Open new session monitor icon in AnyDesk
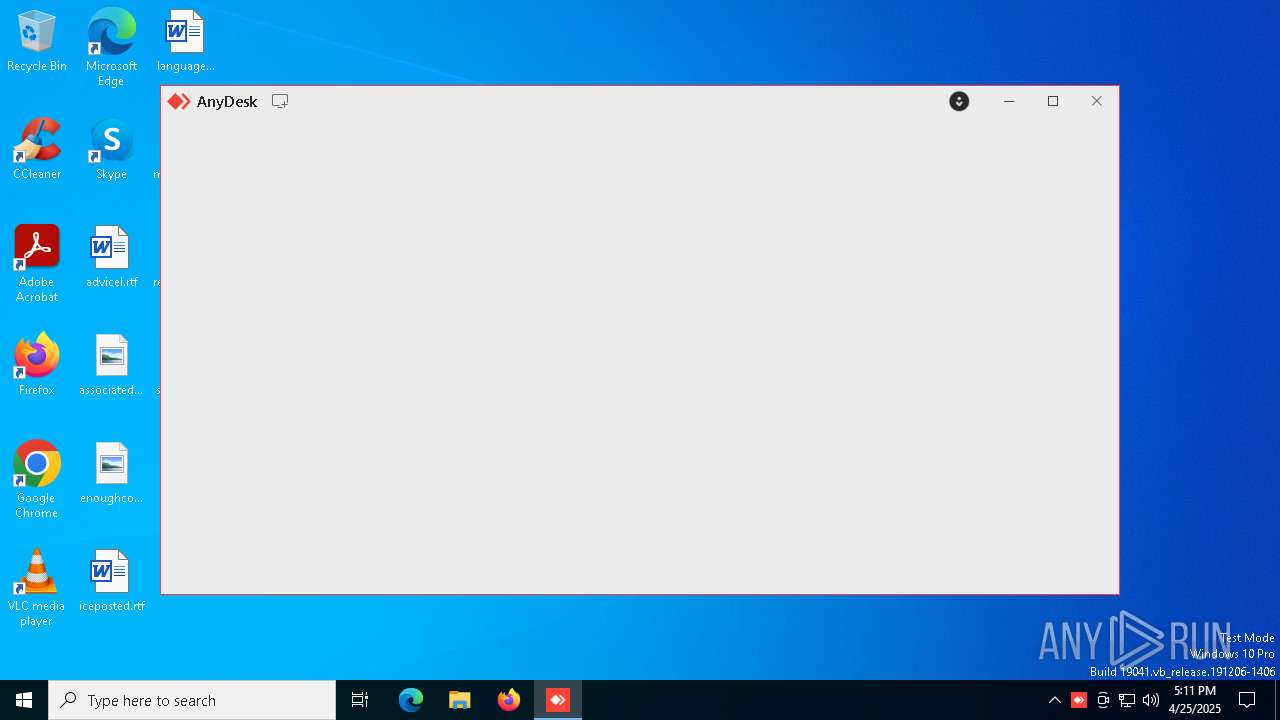This screenshot has width=1280, height=720. point(280,101)
